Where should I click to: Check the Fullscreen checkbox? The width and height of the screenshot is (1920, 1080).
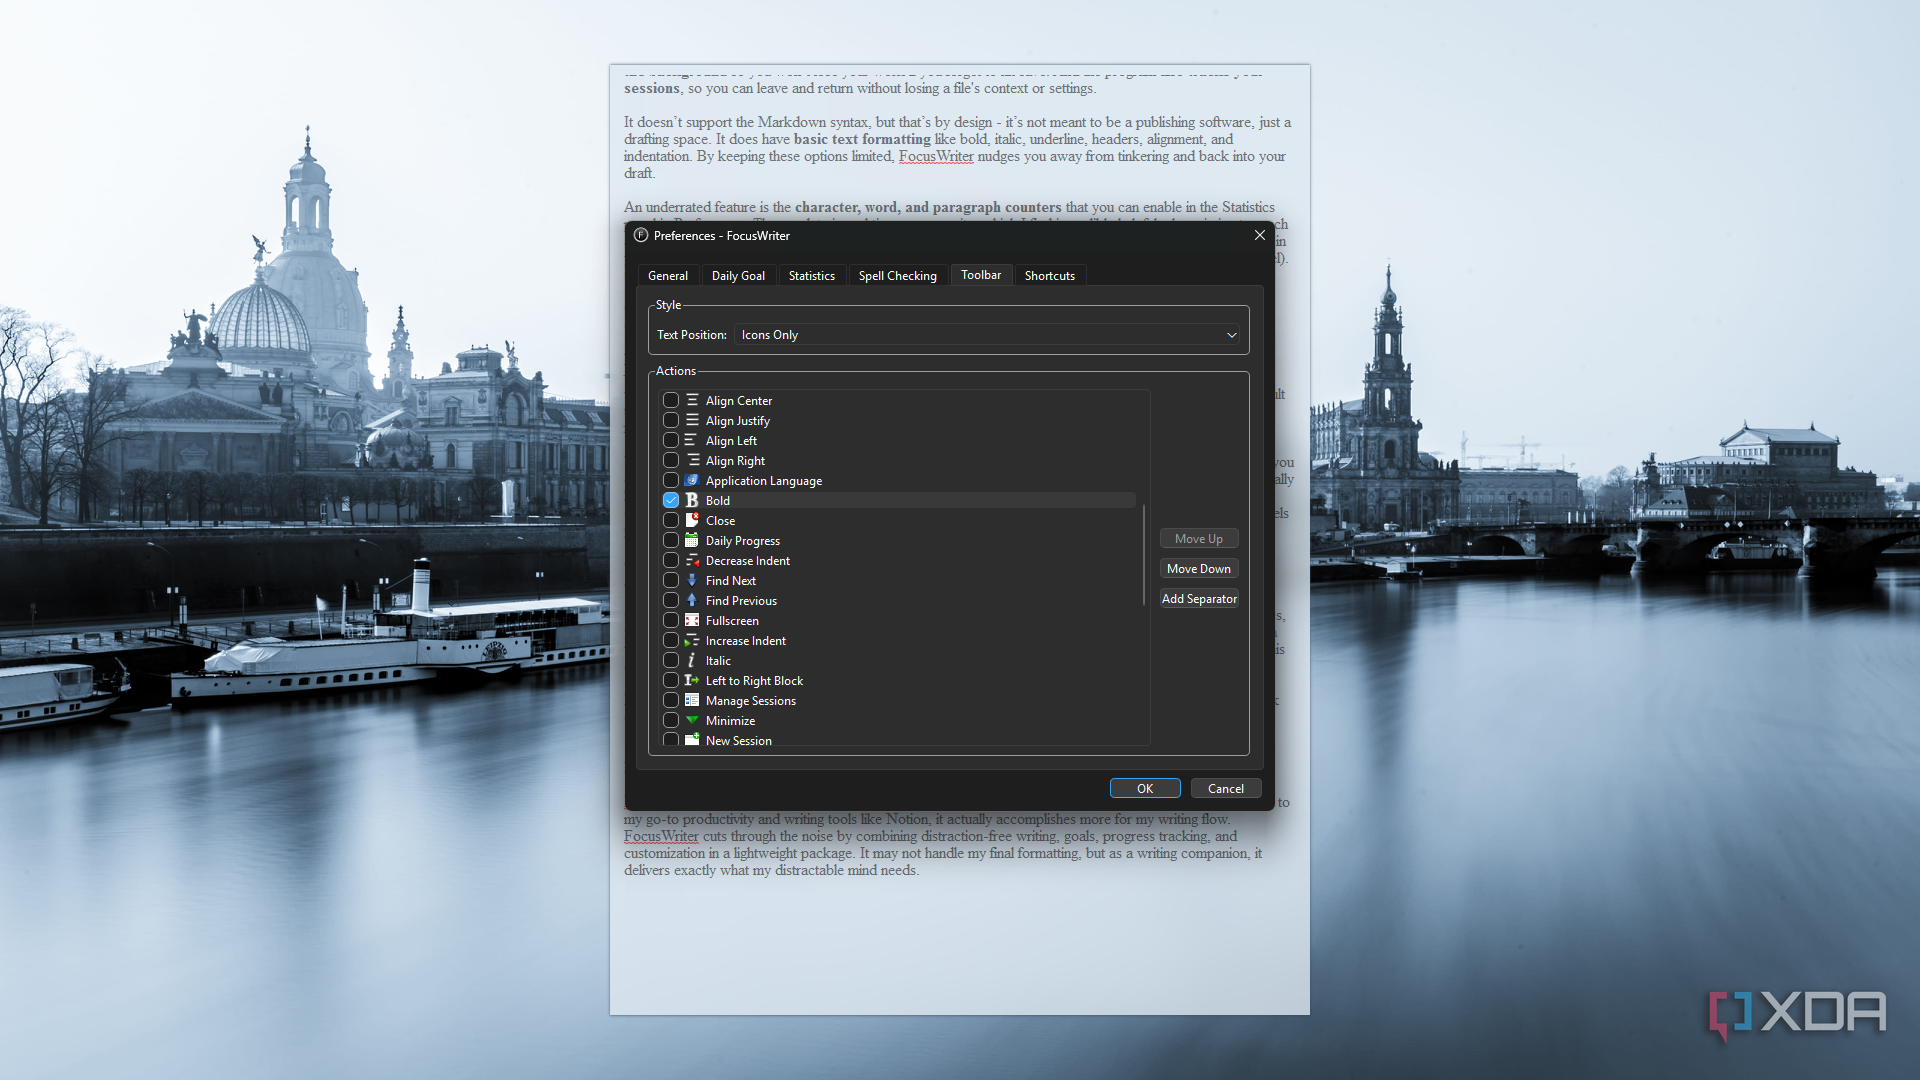671,620
